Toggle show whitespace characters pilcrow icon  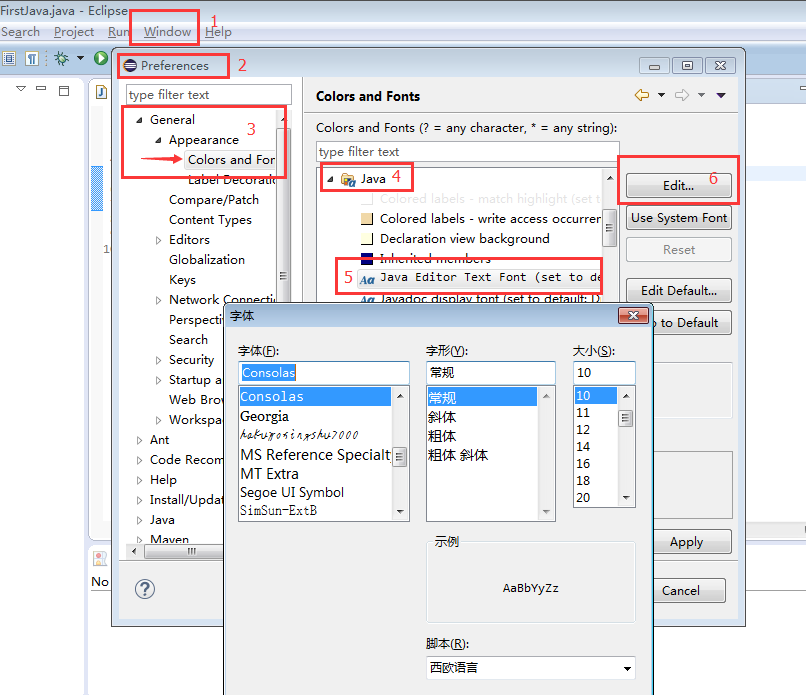pyautogui.click(x=32, y=59)
